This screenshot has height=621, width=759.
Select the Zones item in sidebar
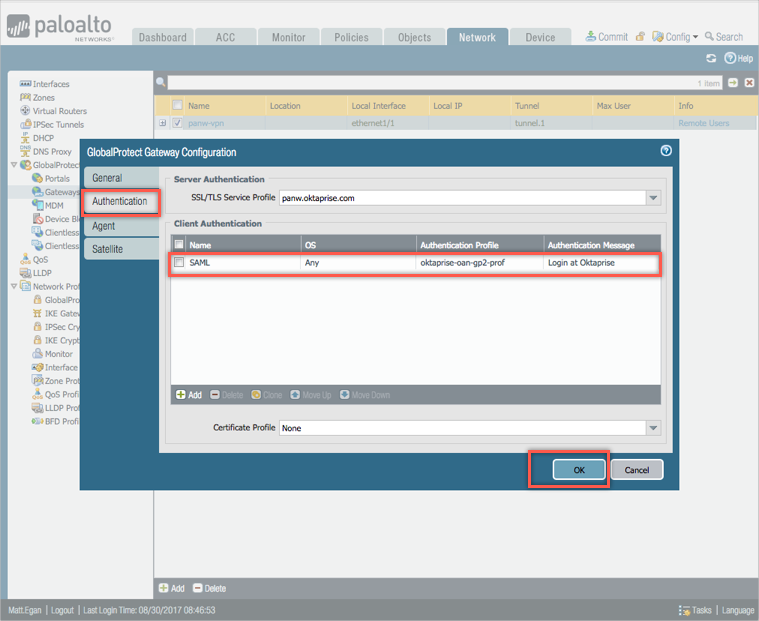pyautogui.click(x=44, y=98)
